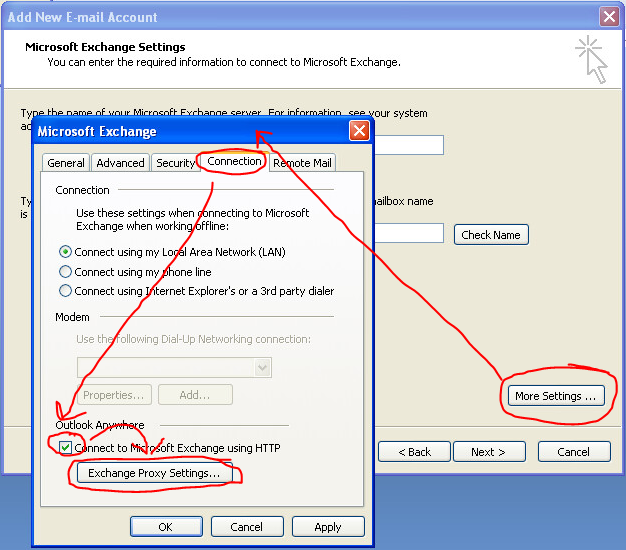
Task: Click Check Name in the account wizard
Action: click(491, 235)
